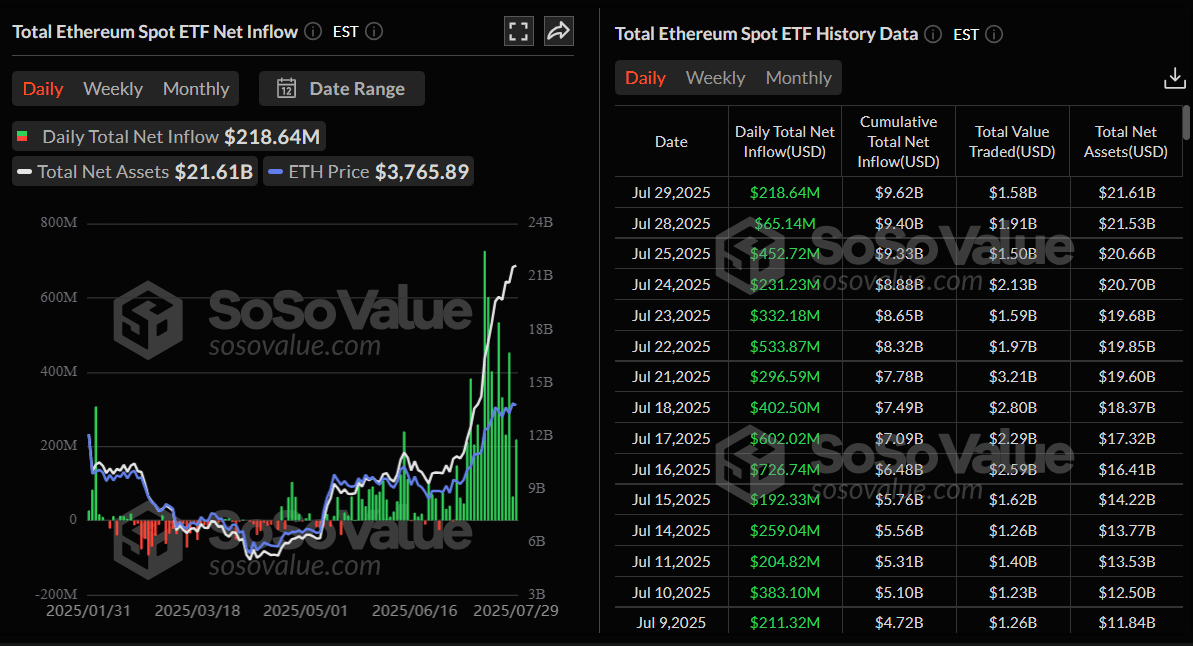Download the ETF history data

pyautogui.click(x=1174, y=77)
